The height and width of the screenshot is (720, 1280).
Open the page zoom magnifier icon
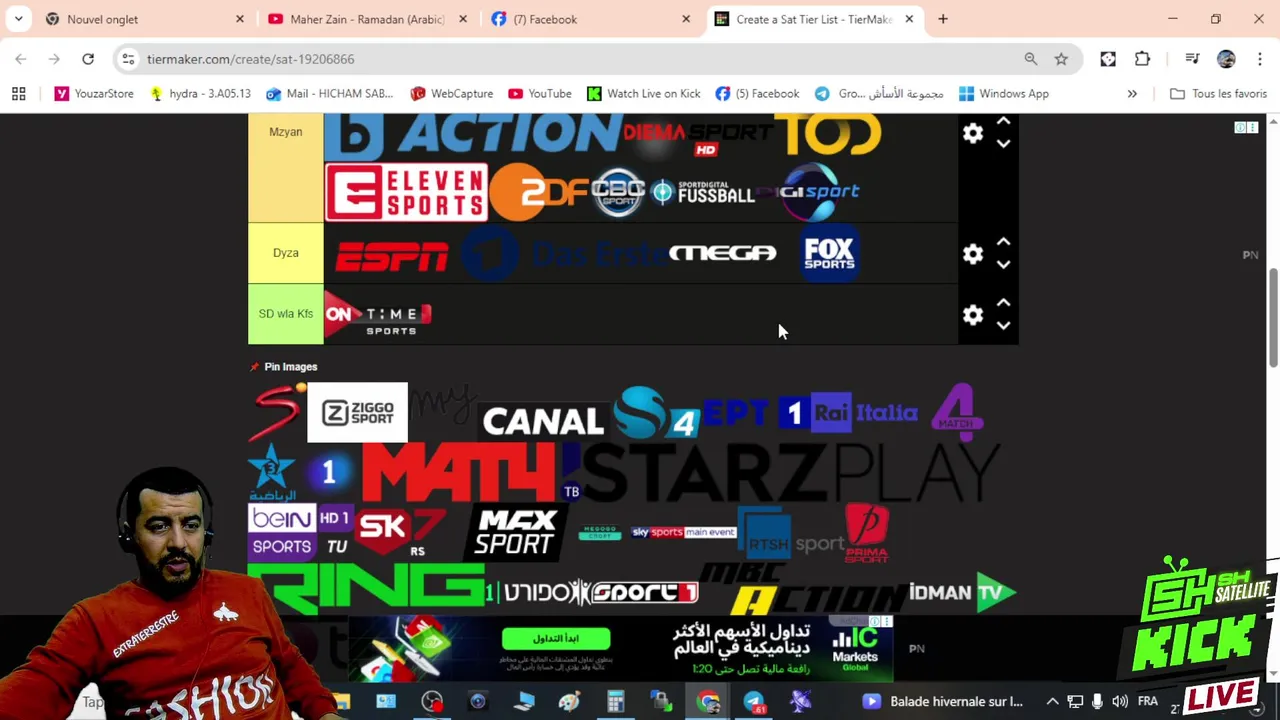tap(1031, 59)
